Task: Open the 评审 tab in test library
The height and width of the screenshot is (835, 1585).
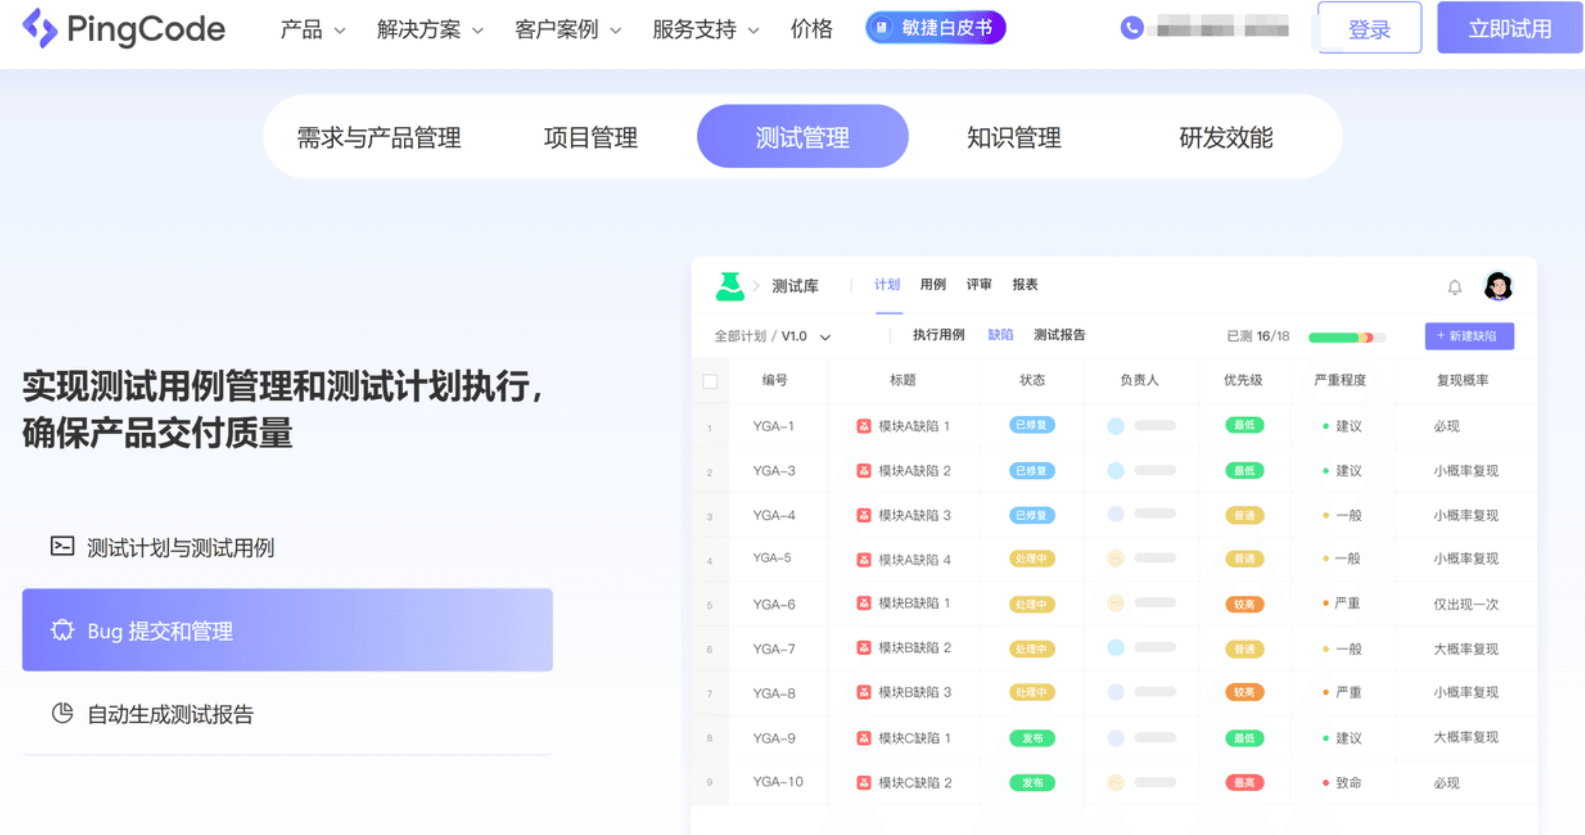Action: 979,285
